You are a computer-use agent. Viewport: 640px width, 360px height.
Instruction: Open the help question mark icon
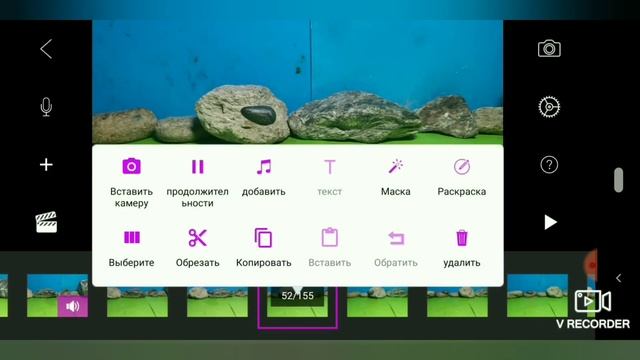point(549,165)
